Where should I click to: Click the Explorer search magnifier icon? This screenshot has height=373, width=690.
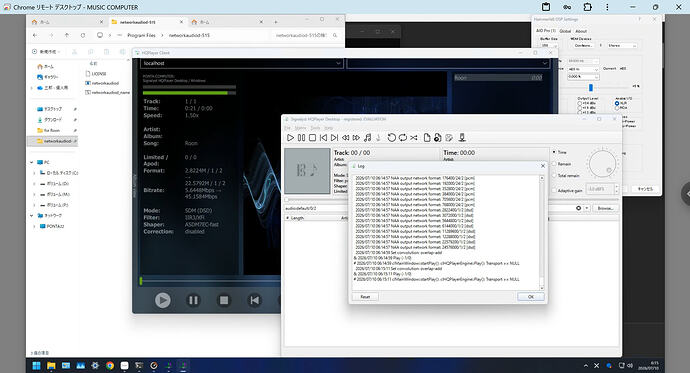(335, 35)
